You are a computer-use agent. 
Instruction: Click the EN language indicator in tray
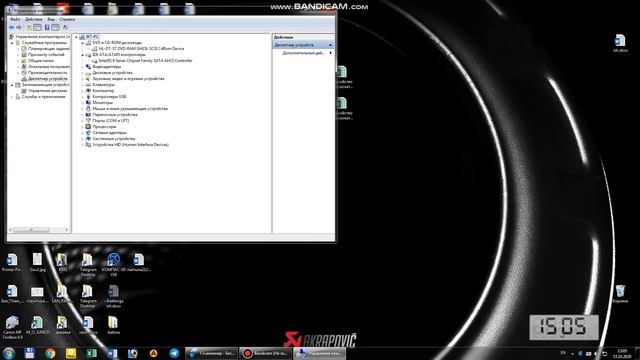point(563,353)
